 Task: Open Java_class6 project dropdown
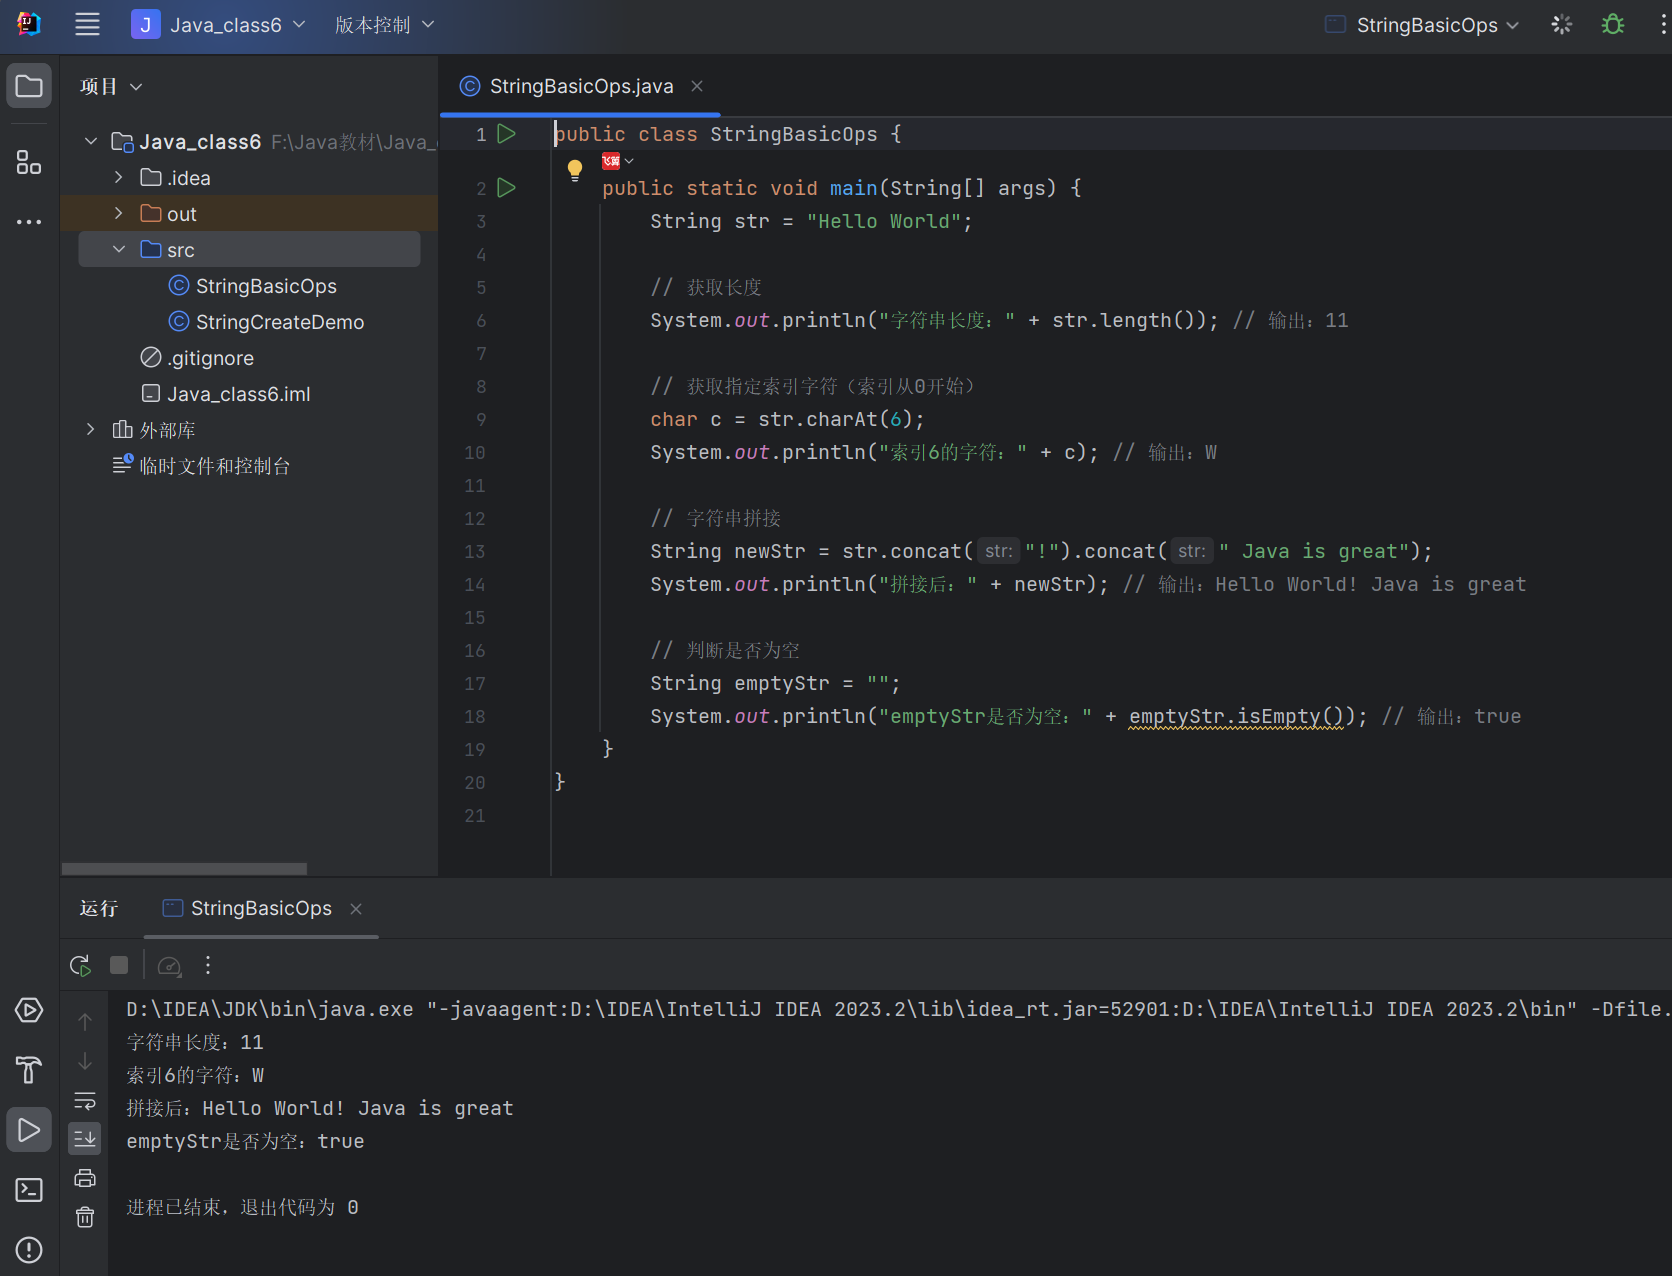coord(219,25)
